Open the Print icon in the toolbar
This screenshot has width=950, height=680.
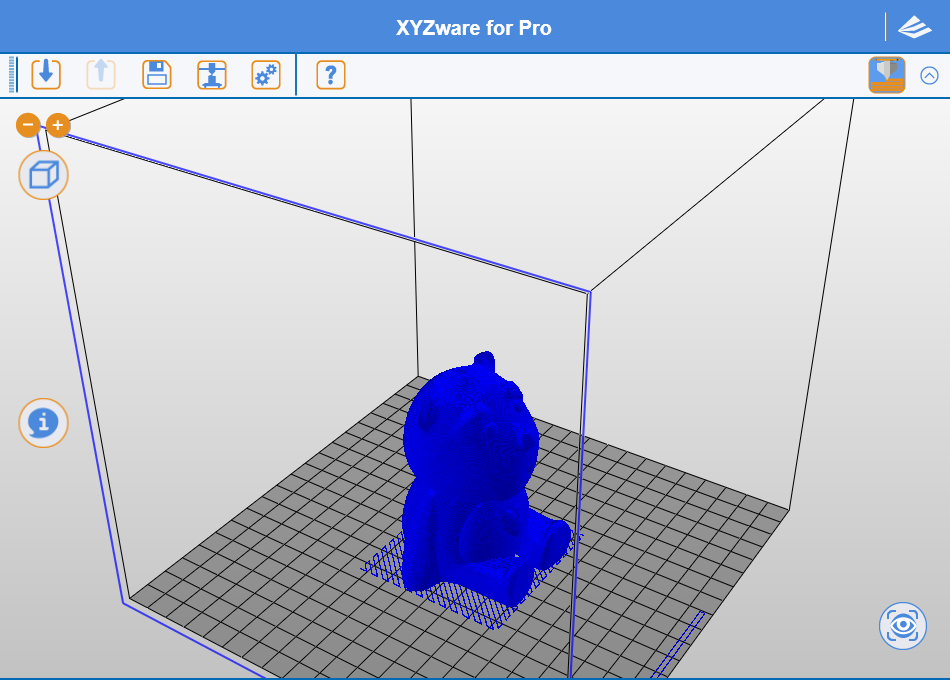(211, 75)
